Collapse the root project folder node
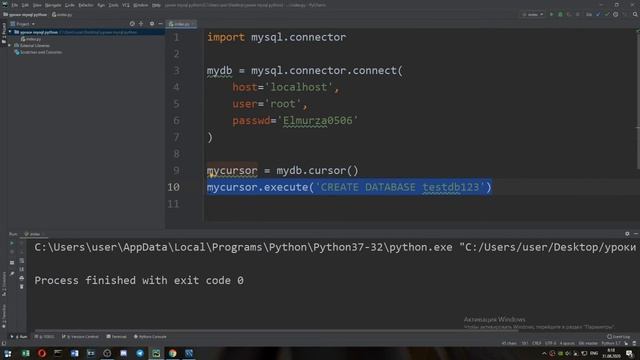Image resolution: width=640 pixels, height=360 pixels. pos(10,32)
